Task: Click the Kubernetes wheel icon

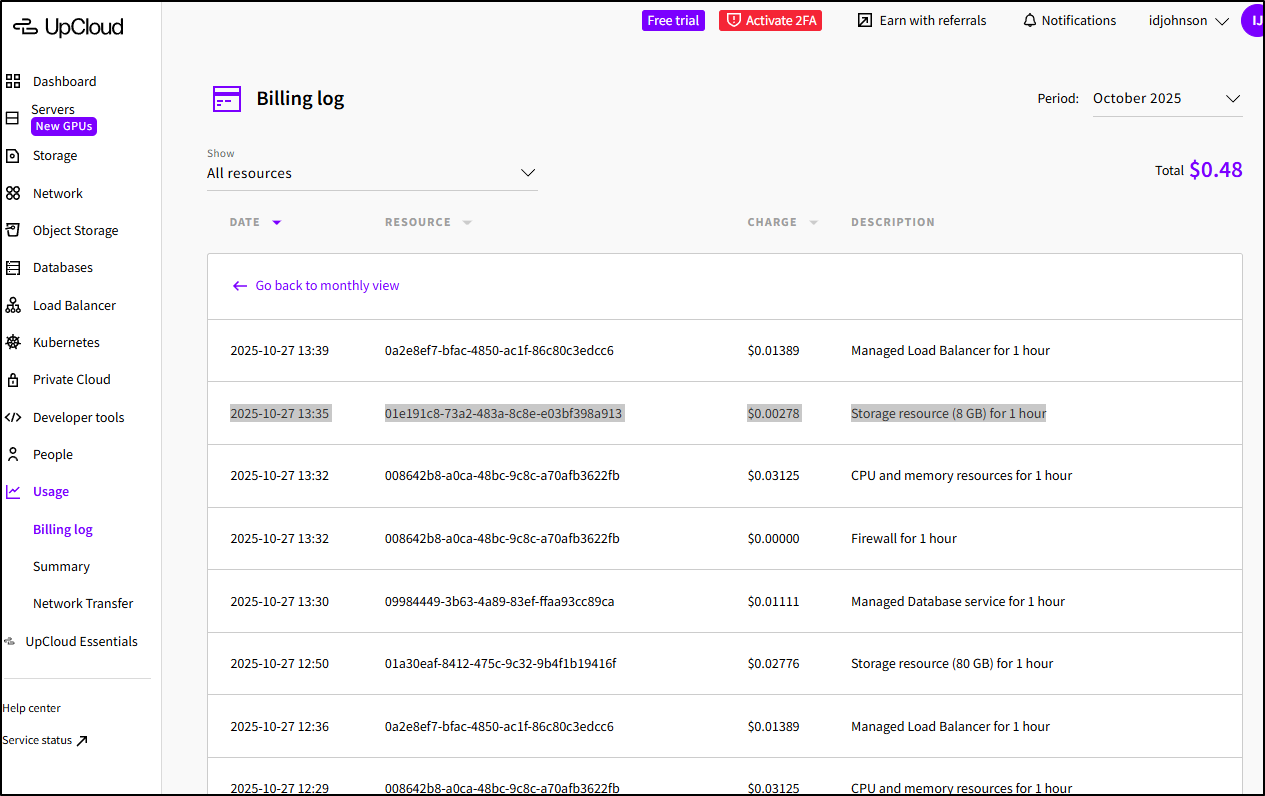Action: click(13, 342)
